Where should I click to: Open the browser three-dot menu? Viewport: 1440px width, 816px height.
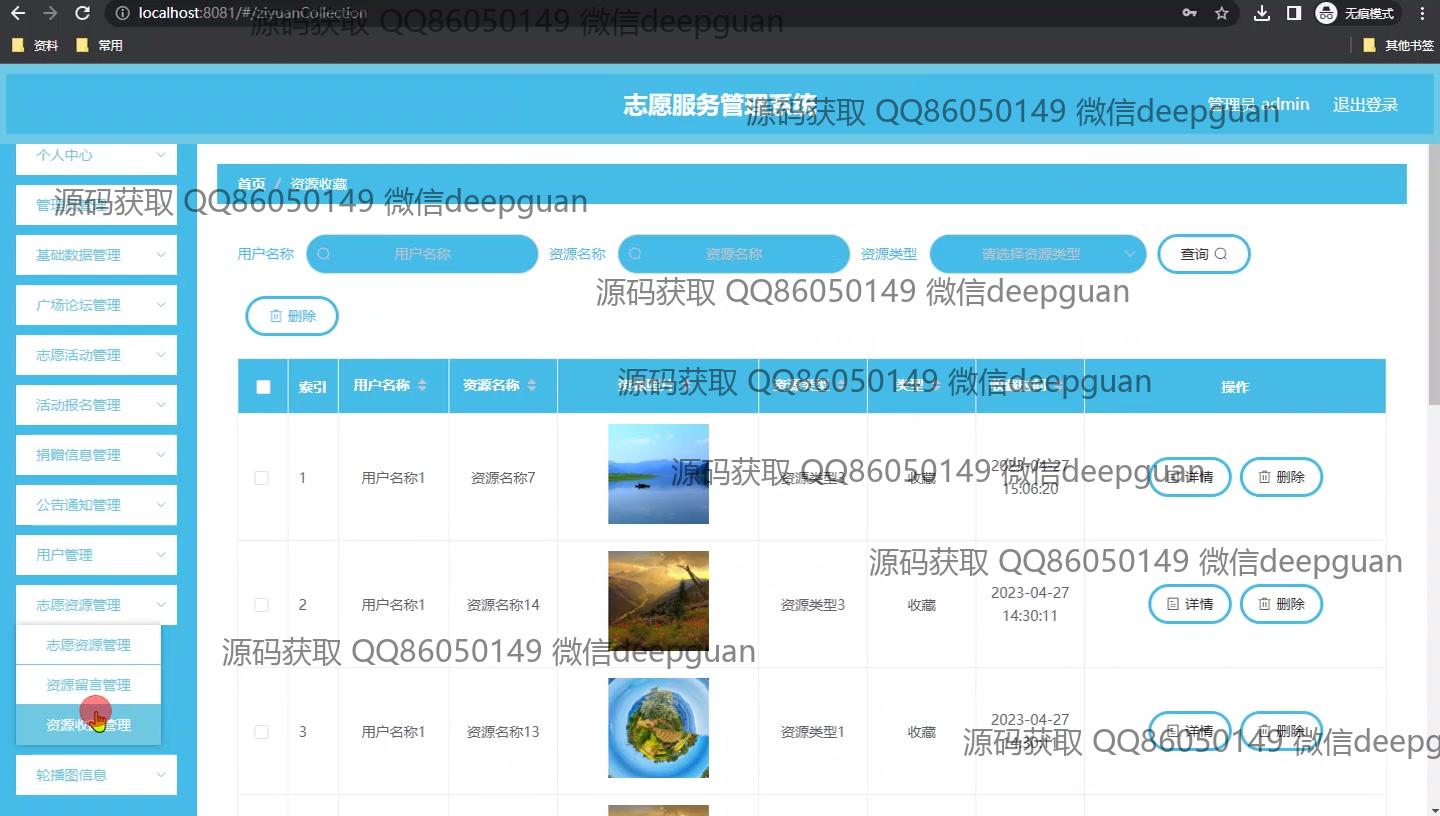(1422, 13)
